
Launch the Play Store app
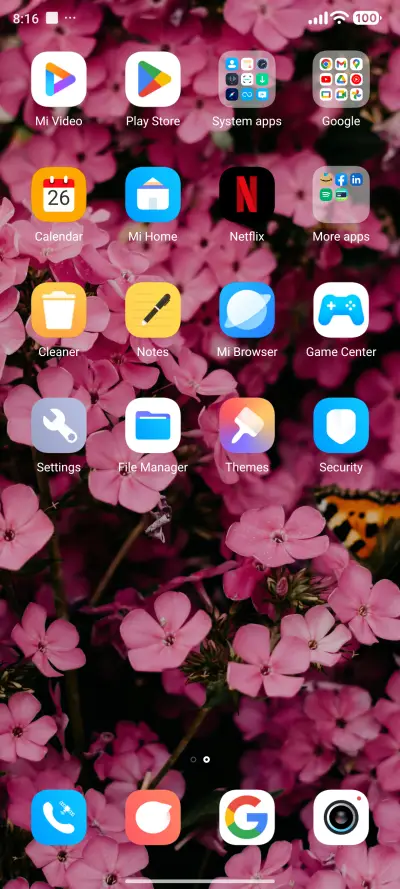point(153,79)
